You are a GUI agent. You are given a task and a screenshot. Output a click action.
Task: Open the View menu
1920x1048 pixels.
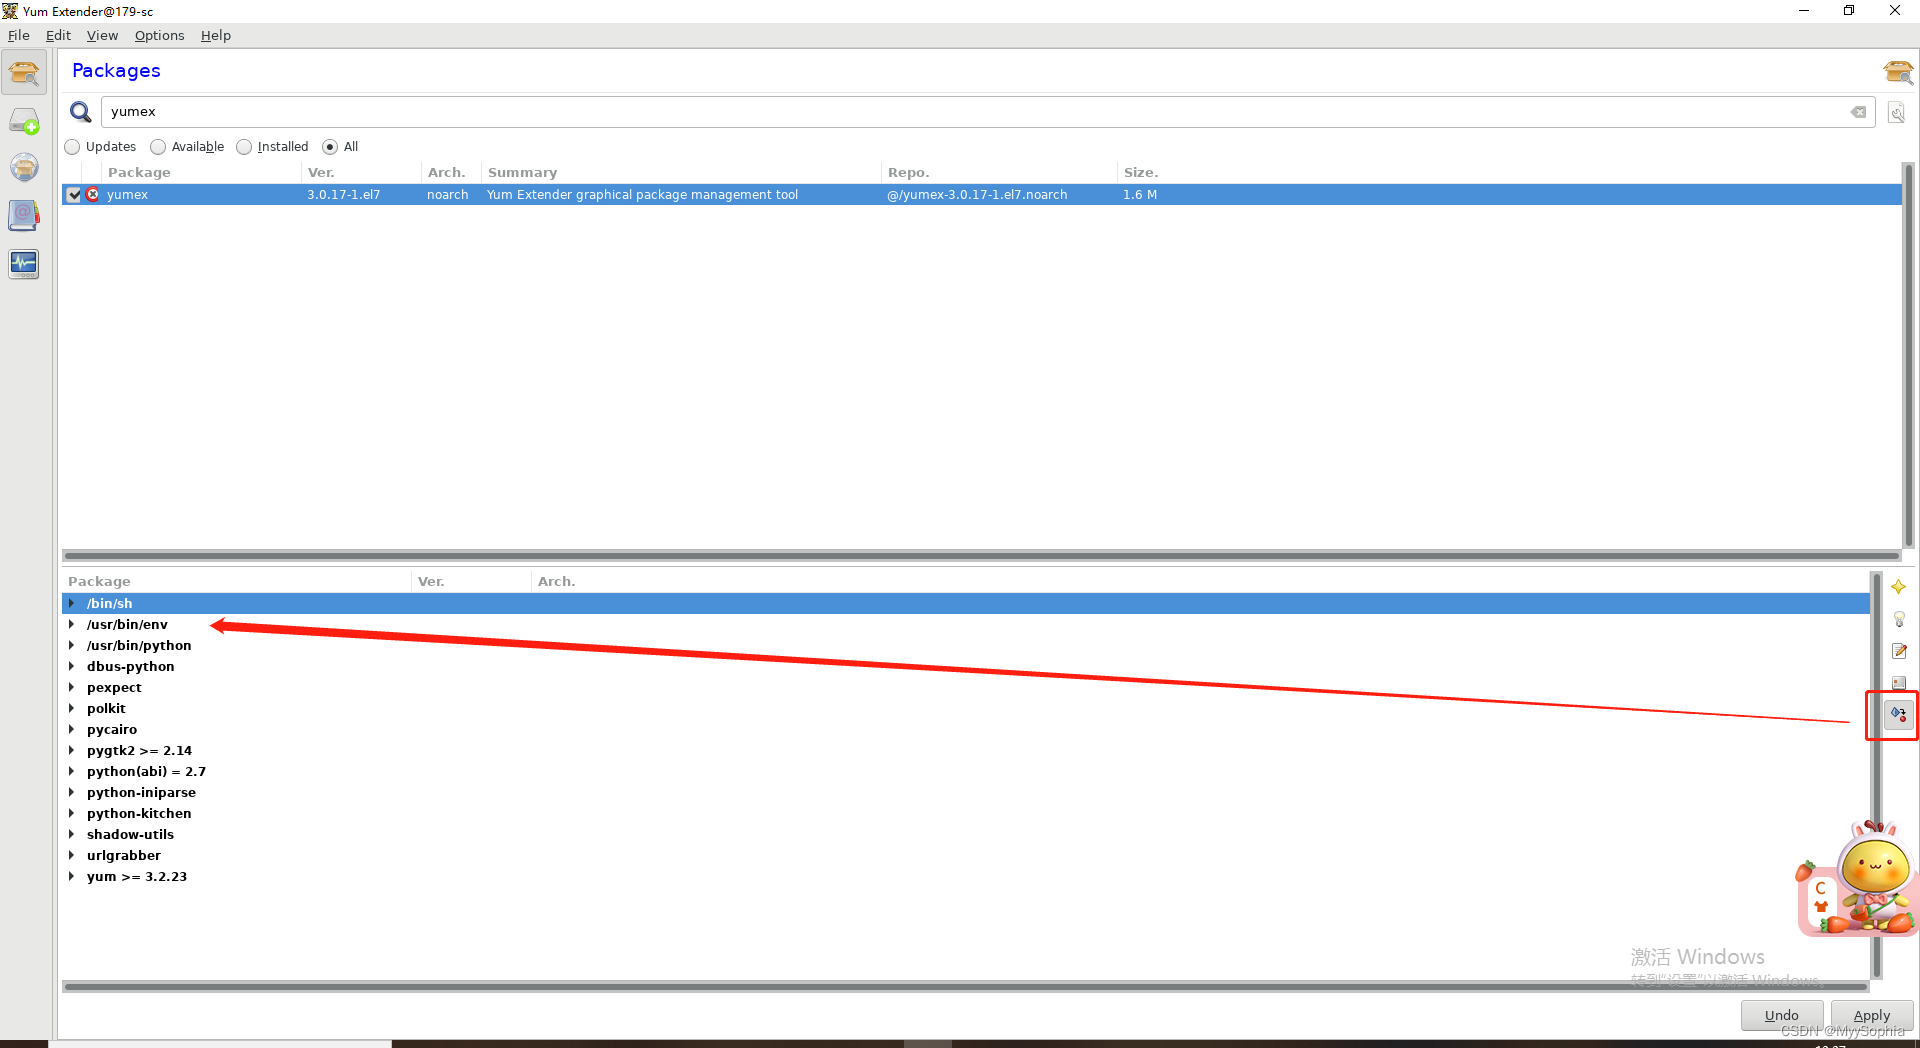point(102,35)
